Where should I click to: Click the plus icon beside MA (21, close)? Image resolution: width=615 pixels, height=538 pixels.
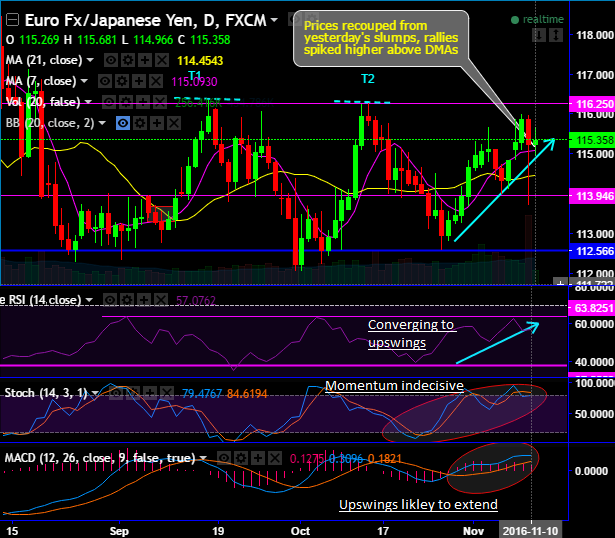(145, 60)
